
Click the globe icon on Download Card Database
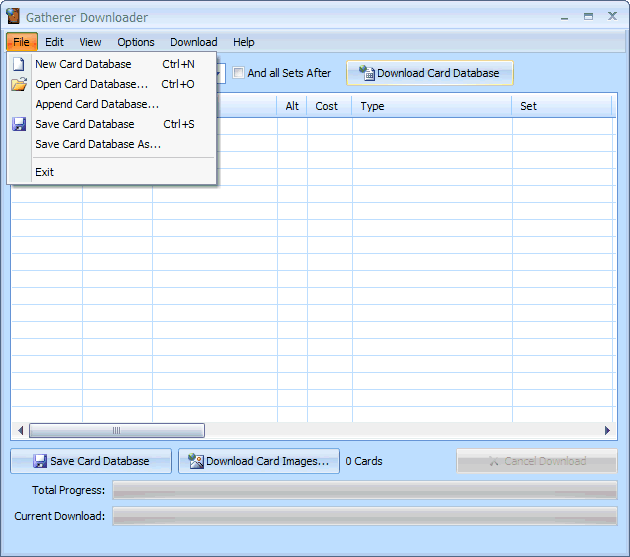[366, 73]
